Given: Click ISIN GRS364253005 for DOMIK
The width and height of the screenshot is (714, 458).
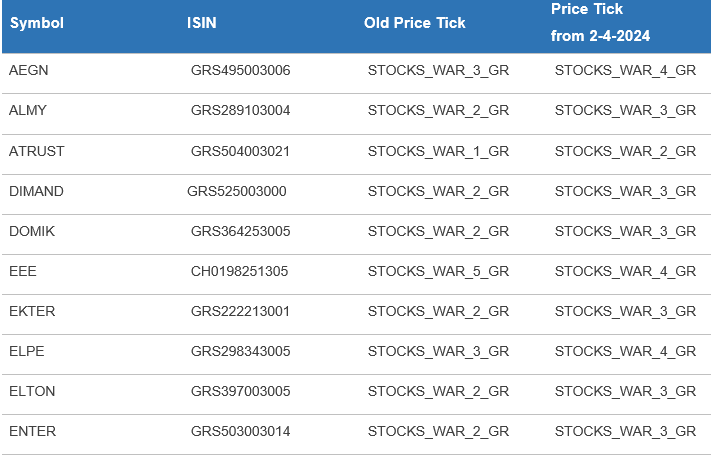Looking at the screenshot, I should click(240, 231).
